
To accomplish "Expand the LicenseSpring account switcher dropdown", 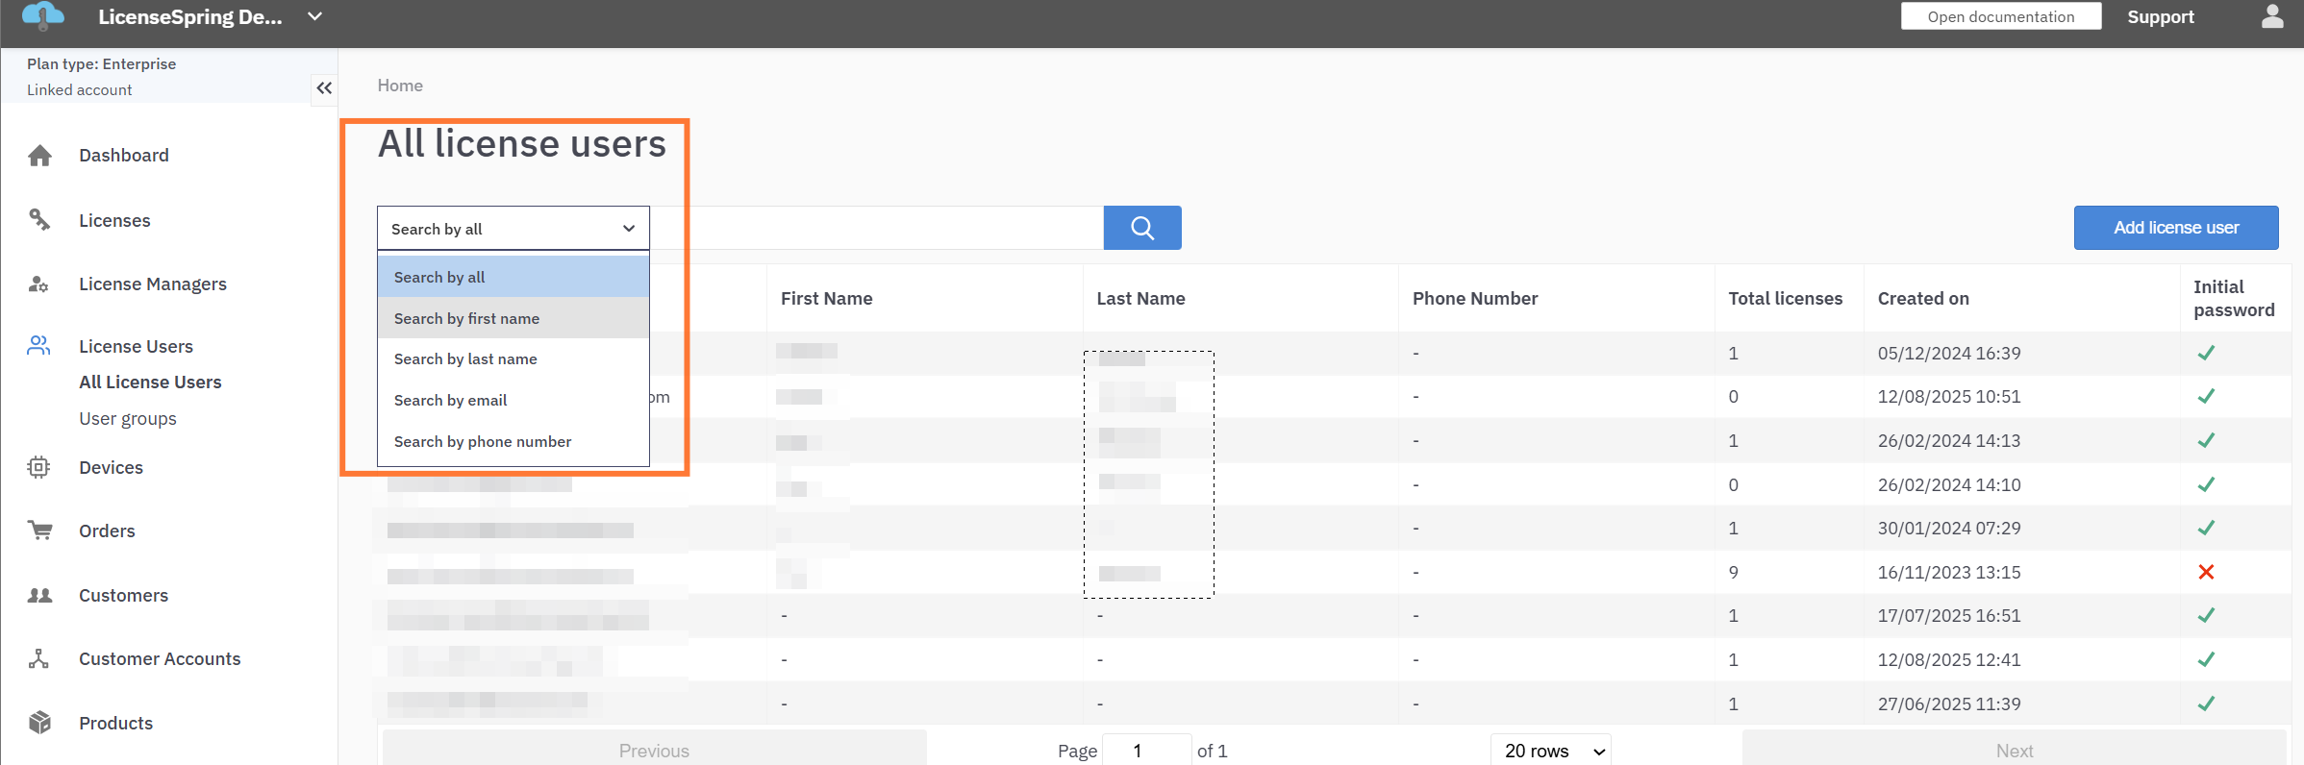I will (x=315, y=17).
